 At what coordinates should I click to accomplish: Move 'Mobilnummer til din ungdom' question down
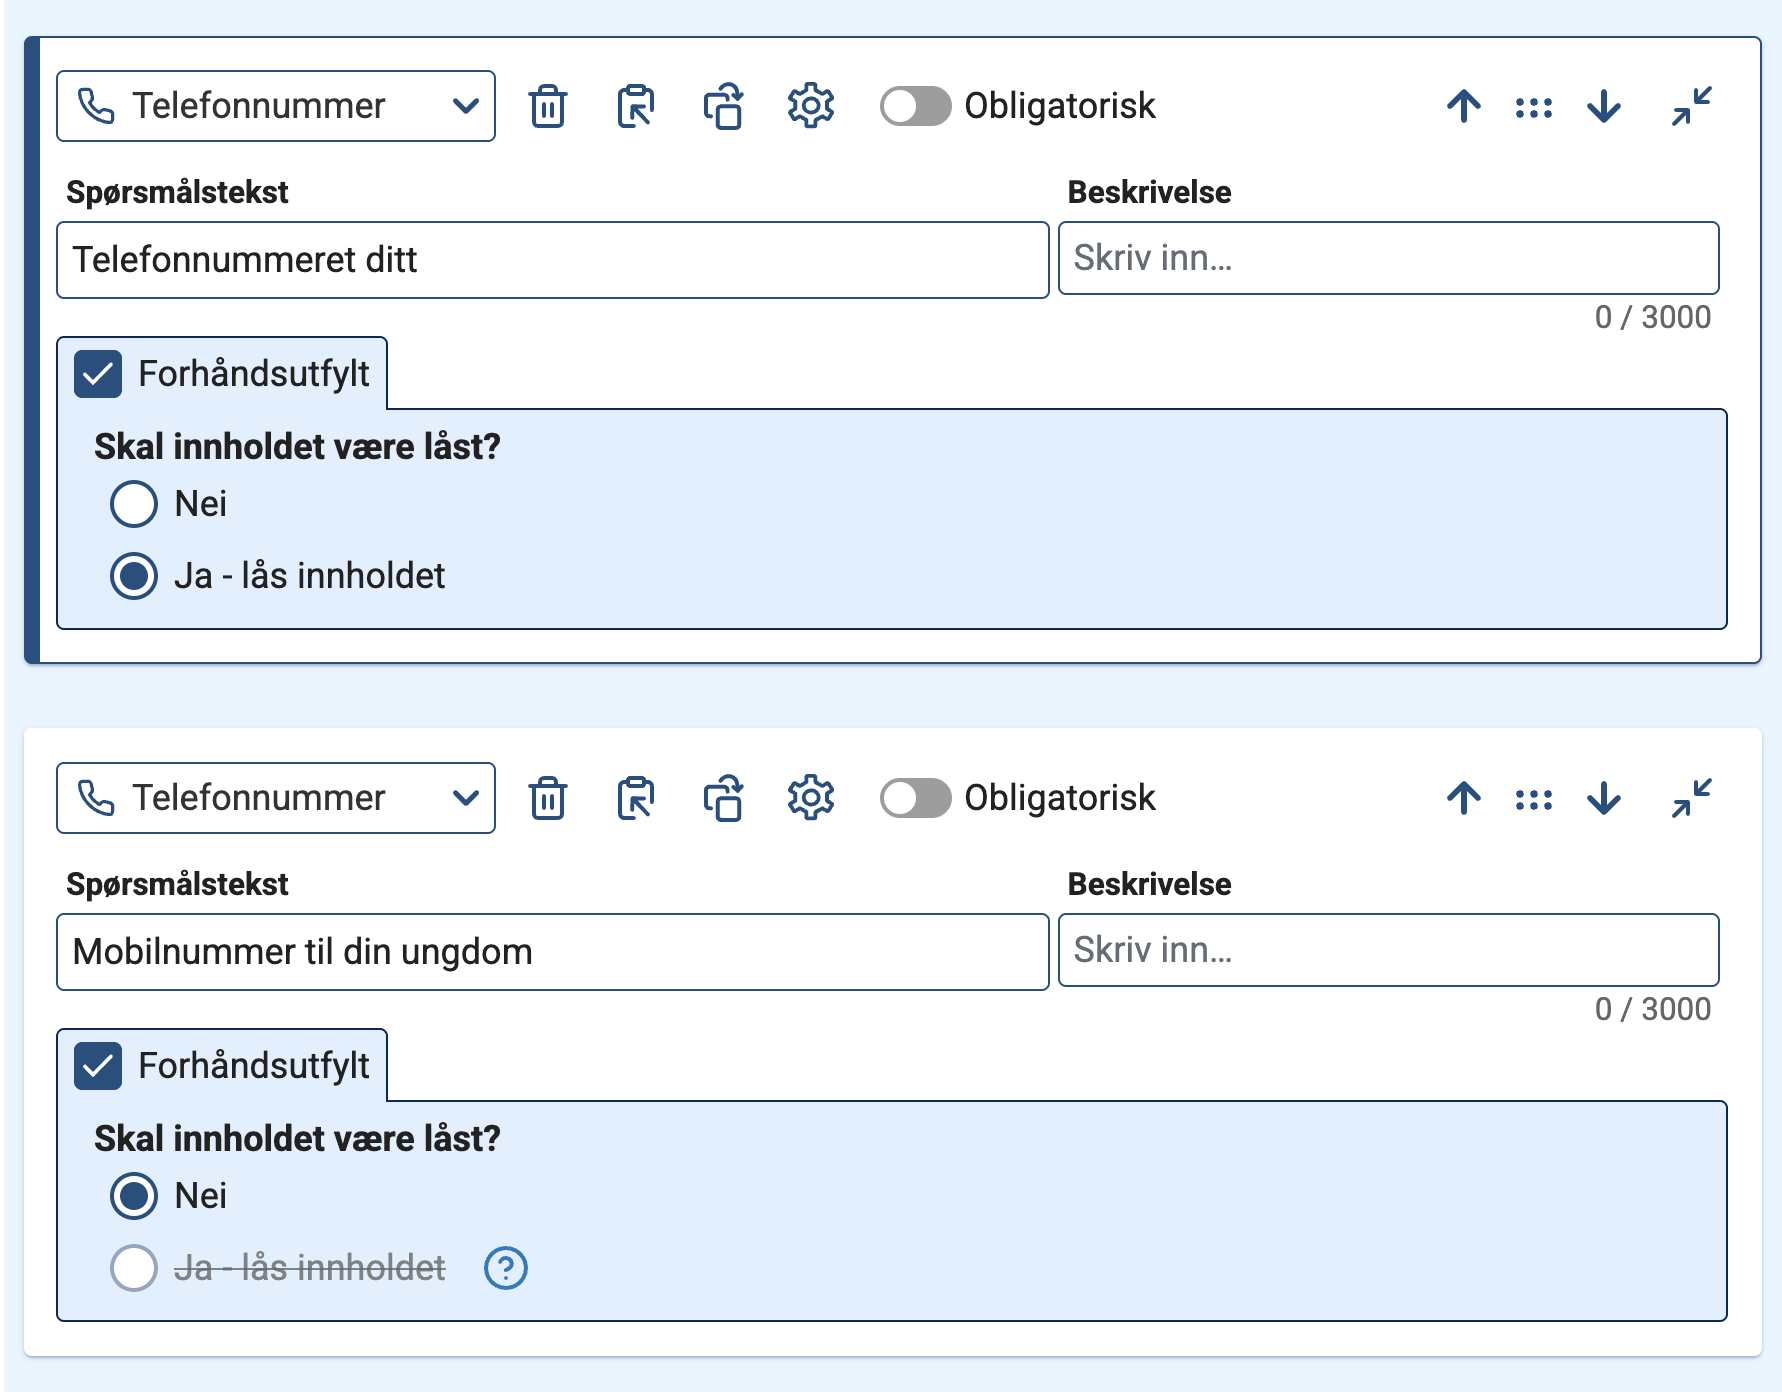[x=1604, y=798]
